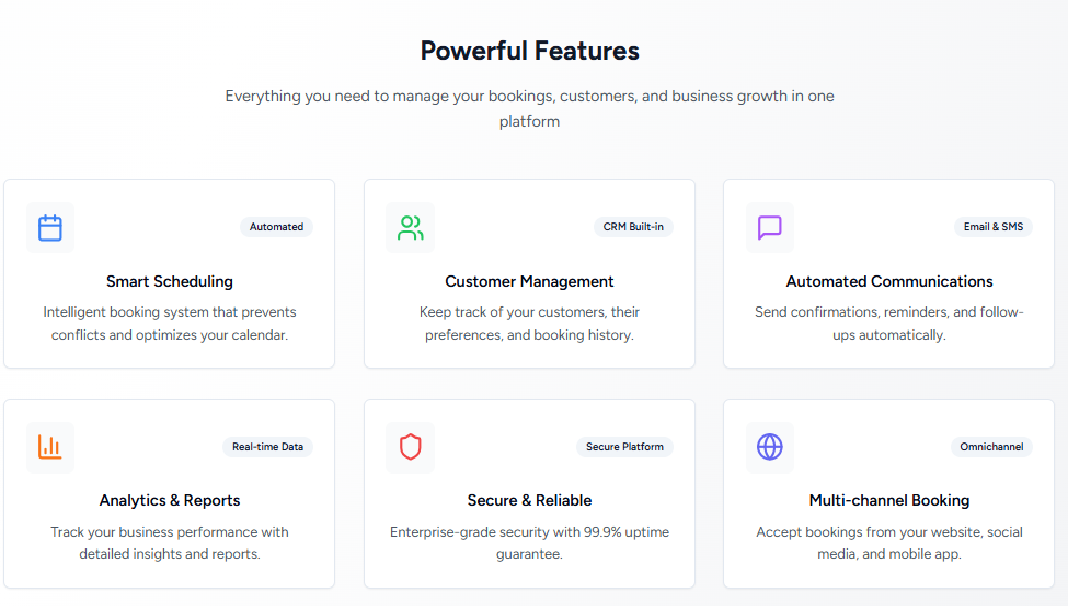This screenshot has width=1073, height=608.
Task: Click the orange bar chart analytics icon
Action: [50, 447]
